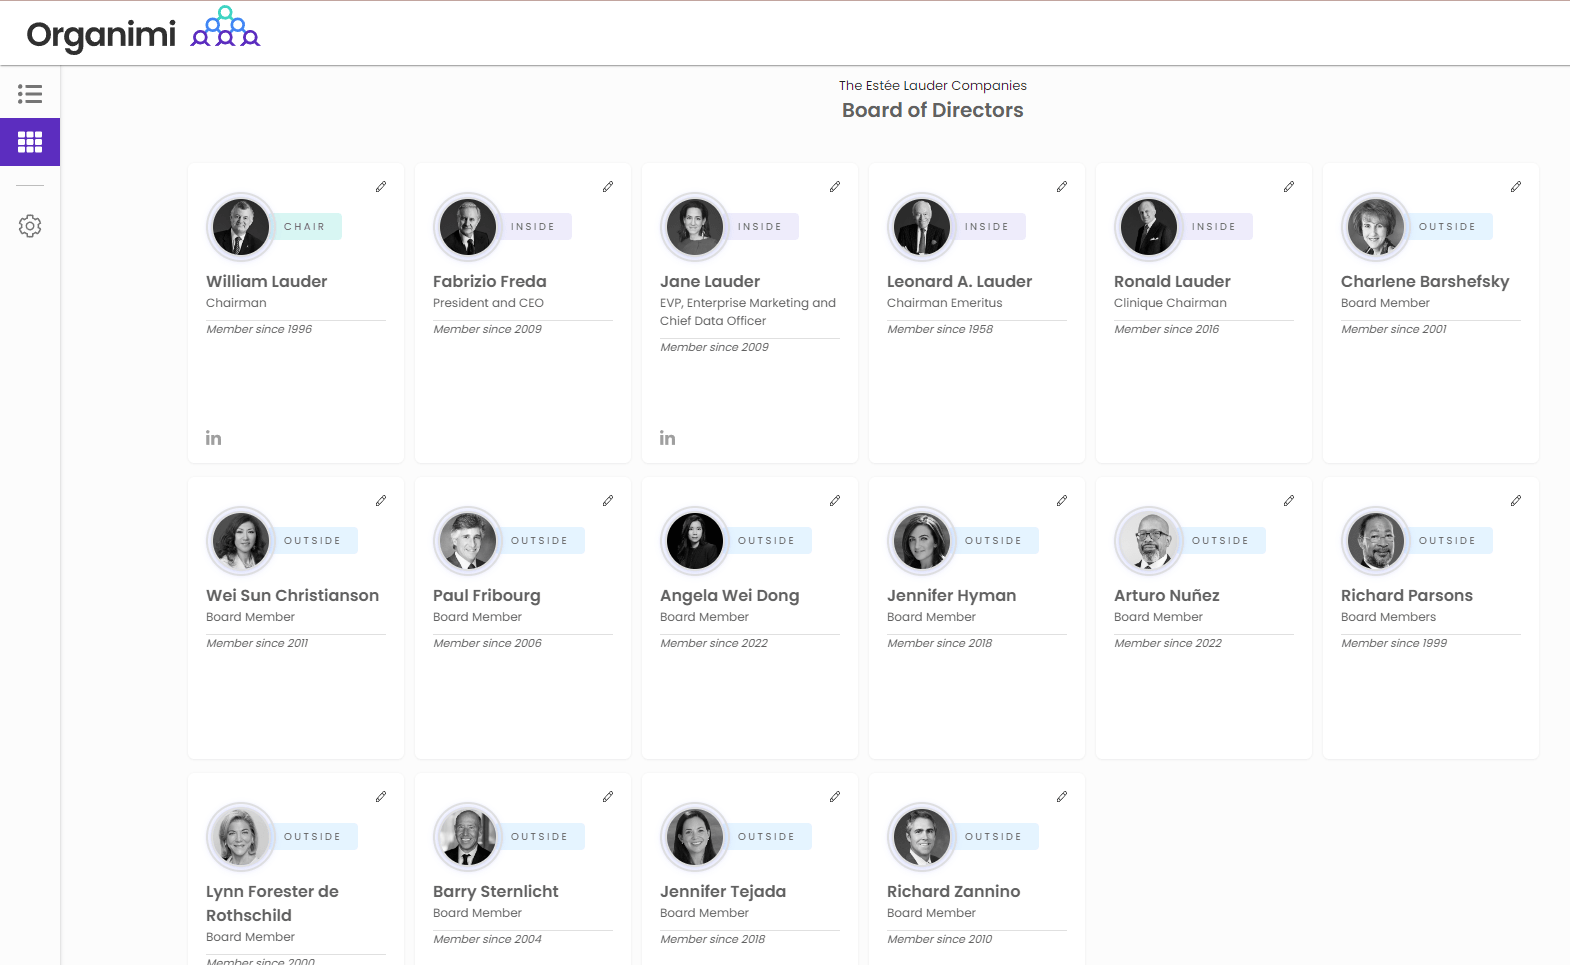
Task: Click Richard Zannino's profile photo
Action: [922, 837]
